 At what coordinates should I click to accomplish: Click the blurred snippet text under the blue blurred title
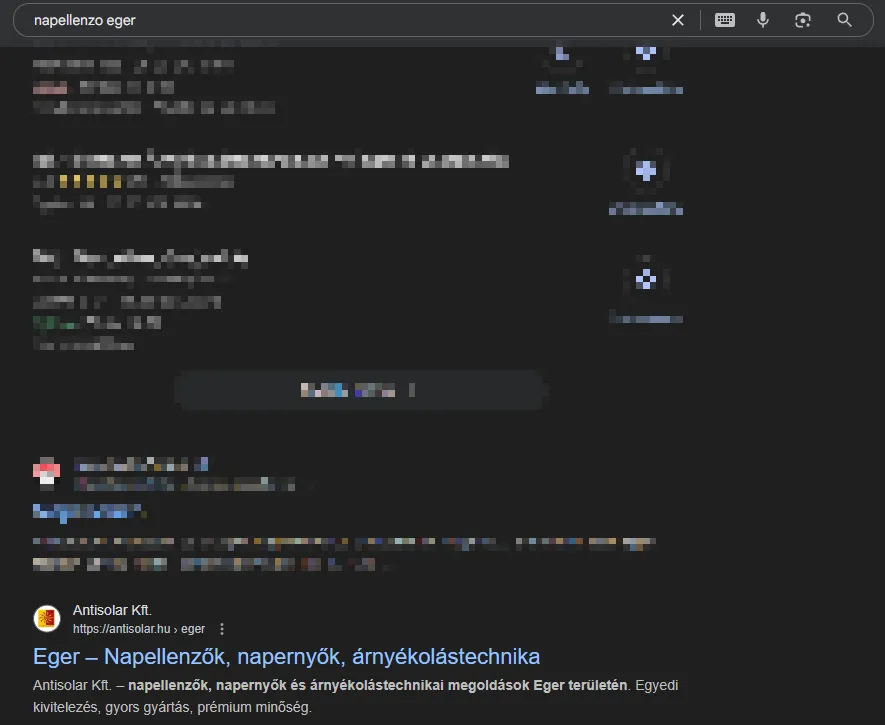(344, 553)
